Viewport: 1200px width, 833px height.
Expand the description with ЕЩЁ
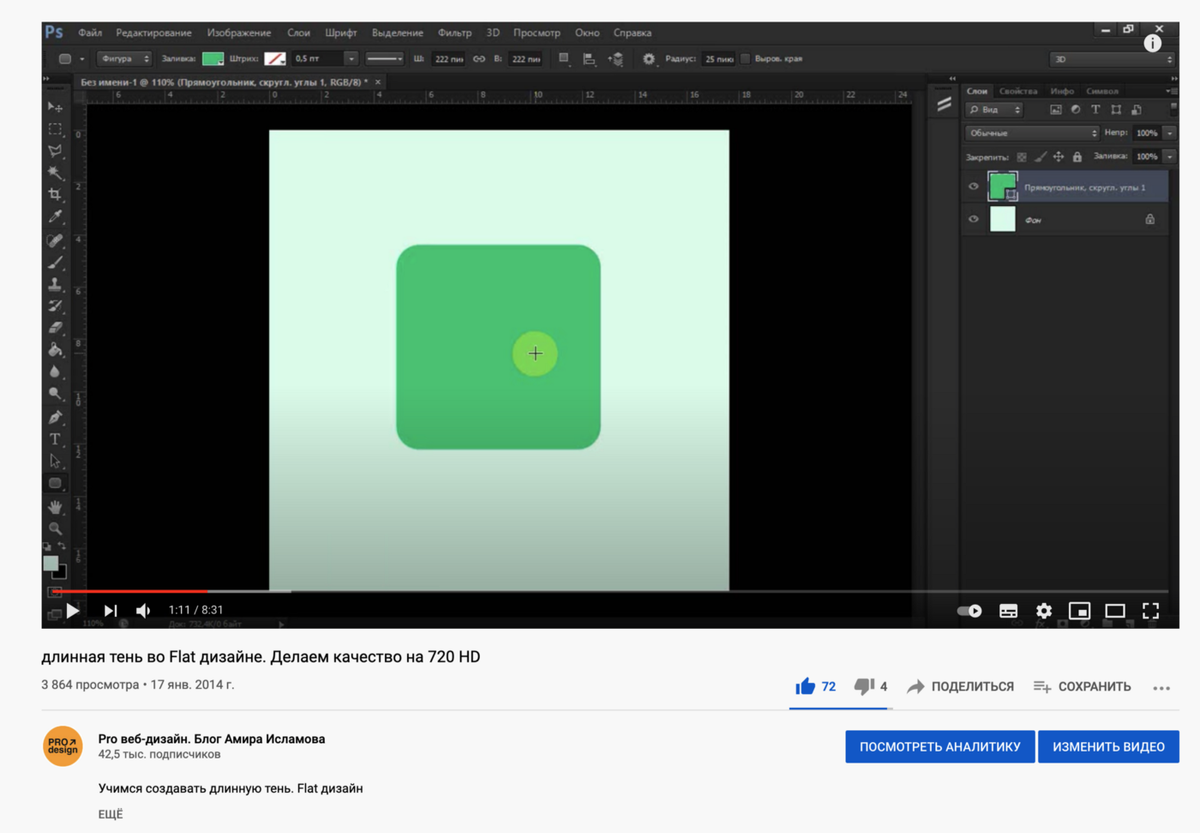tap(111, 814)
